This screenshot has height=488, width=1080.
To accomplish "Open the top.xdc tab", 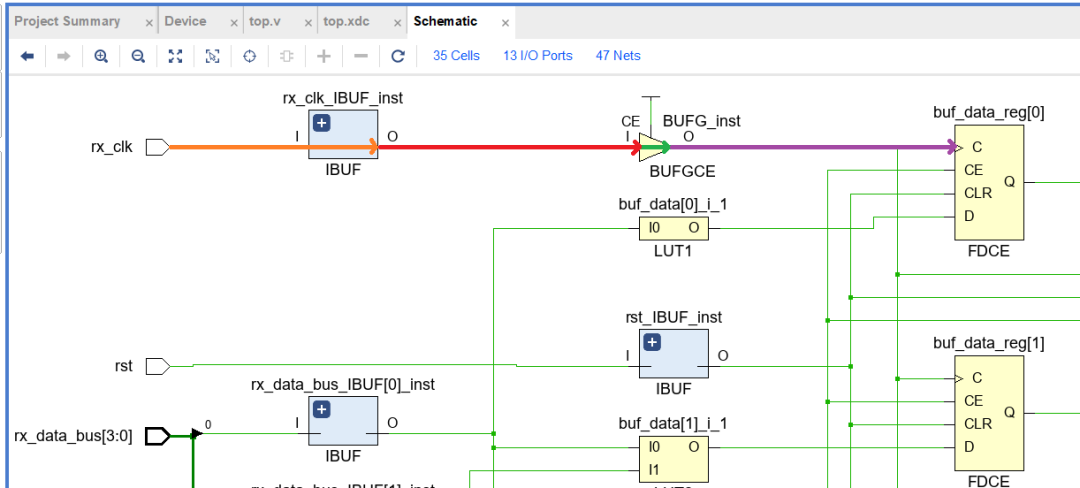I will click(346, 21).
